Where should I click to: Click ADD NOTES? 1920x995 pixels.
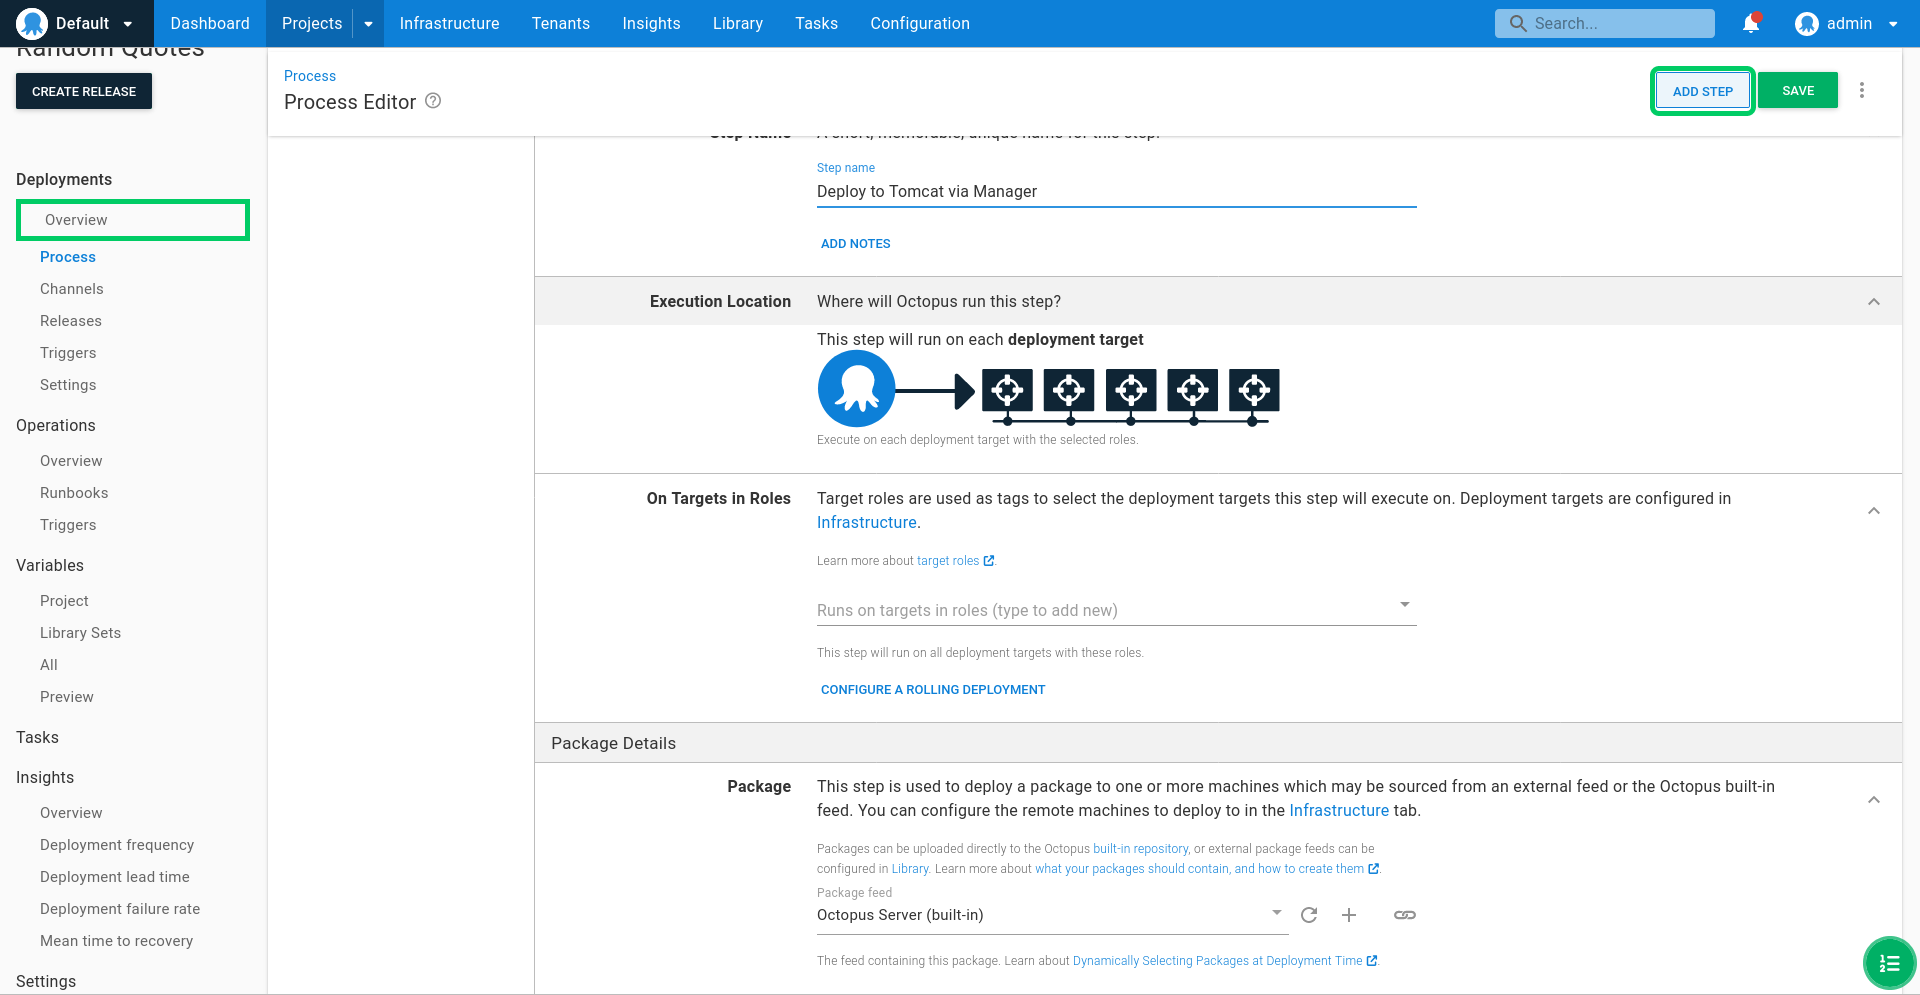855,244
